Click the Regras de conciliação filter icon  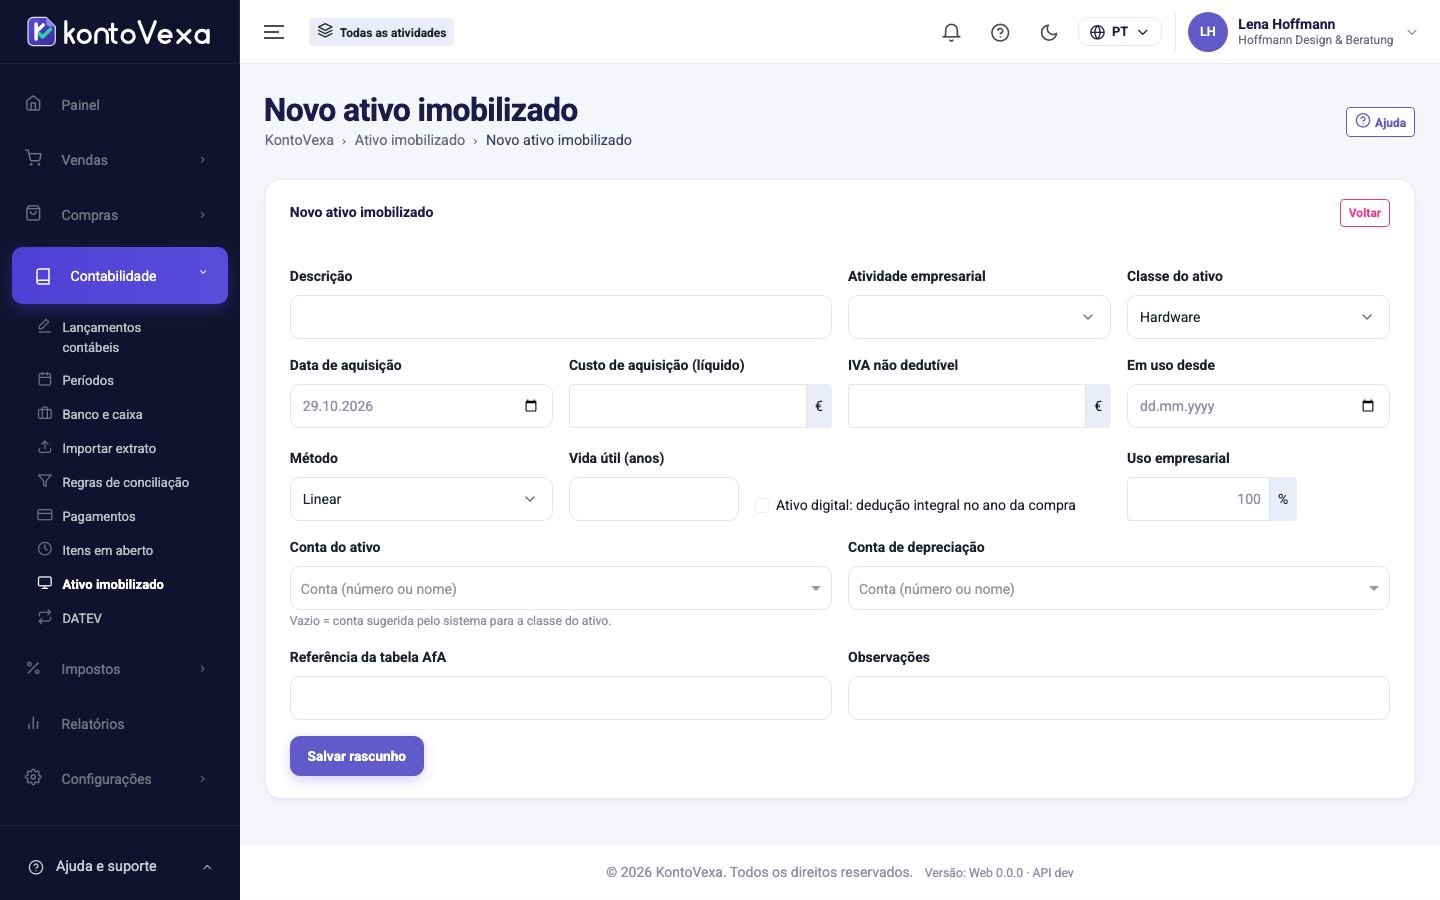tap(44, 481)
